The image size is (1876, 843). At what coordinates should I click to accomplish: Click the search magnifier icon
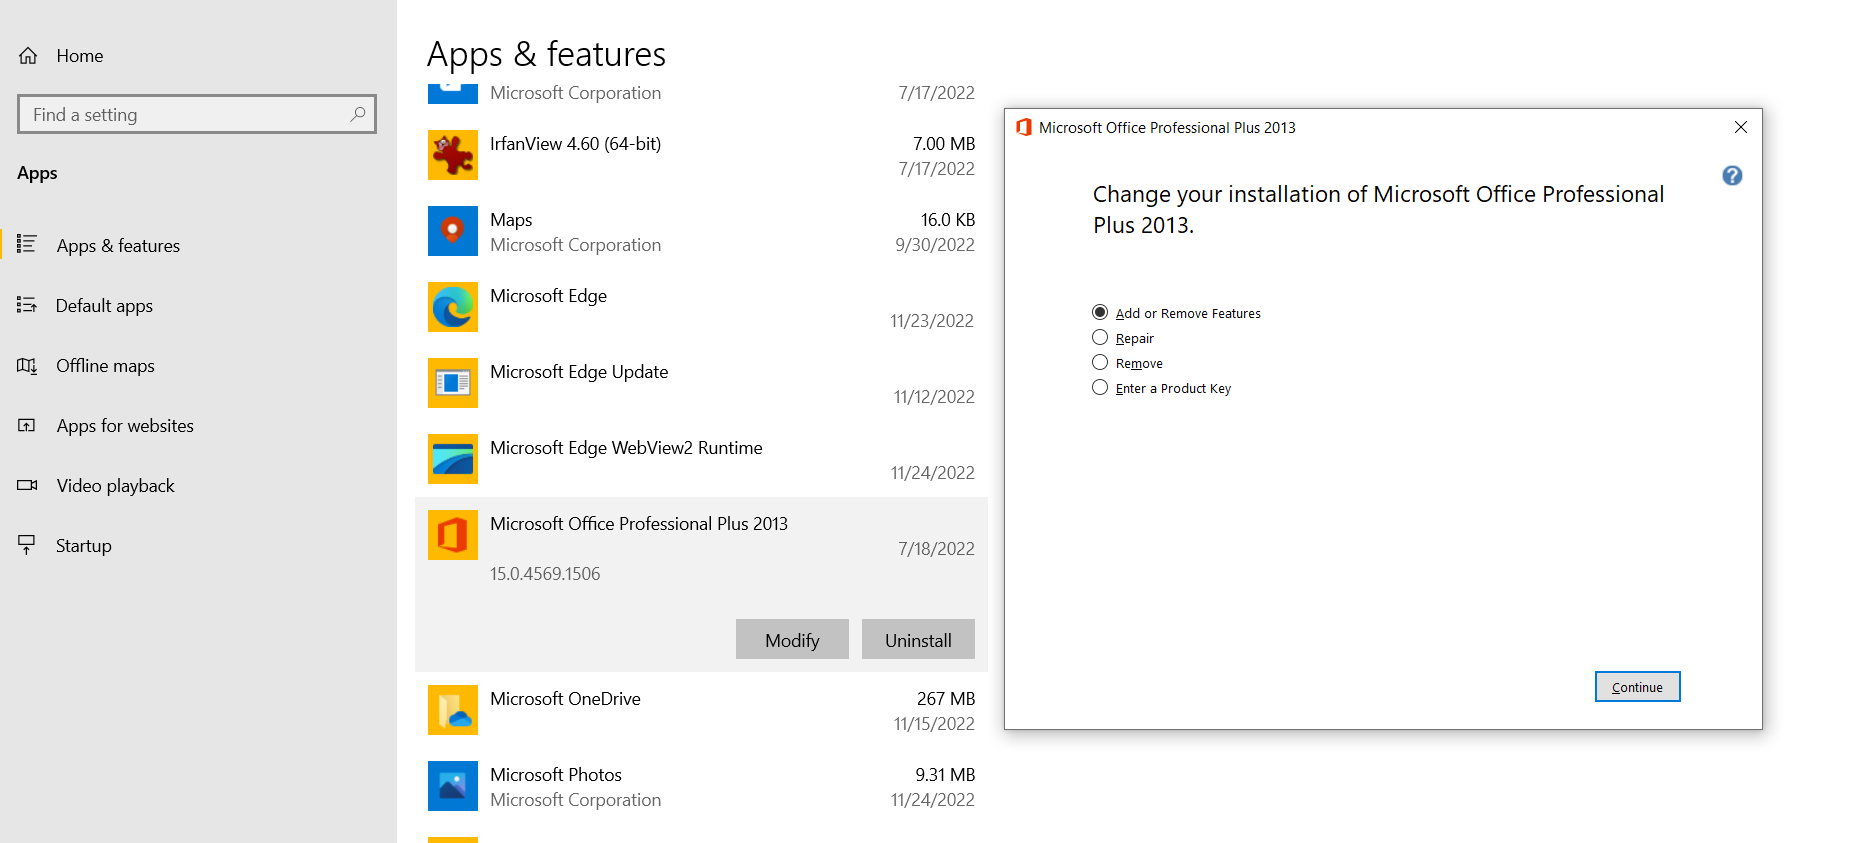point(357,114)
